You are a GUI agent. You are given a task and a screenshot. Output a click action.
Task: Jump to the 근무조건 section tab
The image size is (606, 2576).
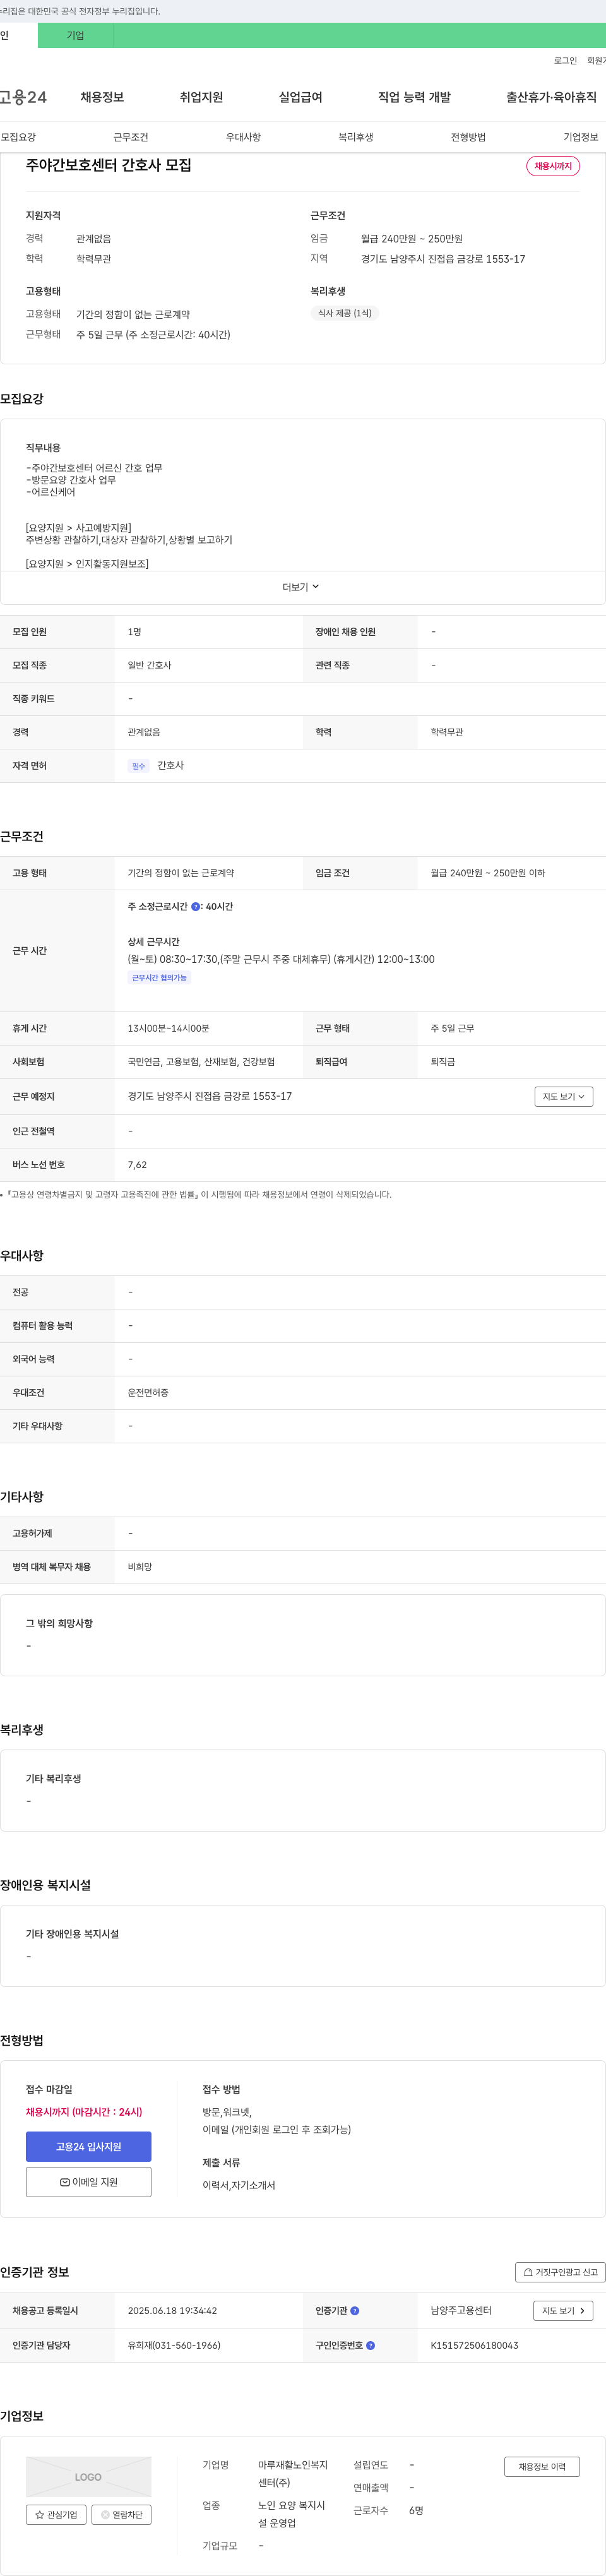click(131, 137)
